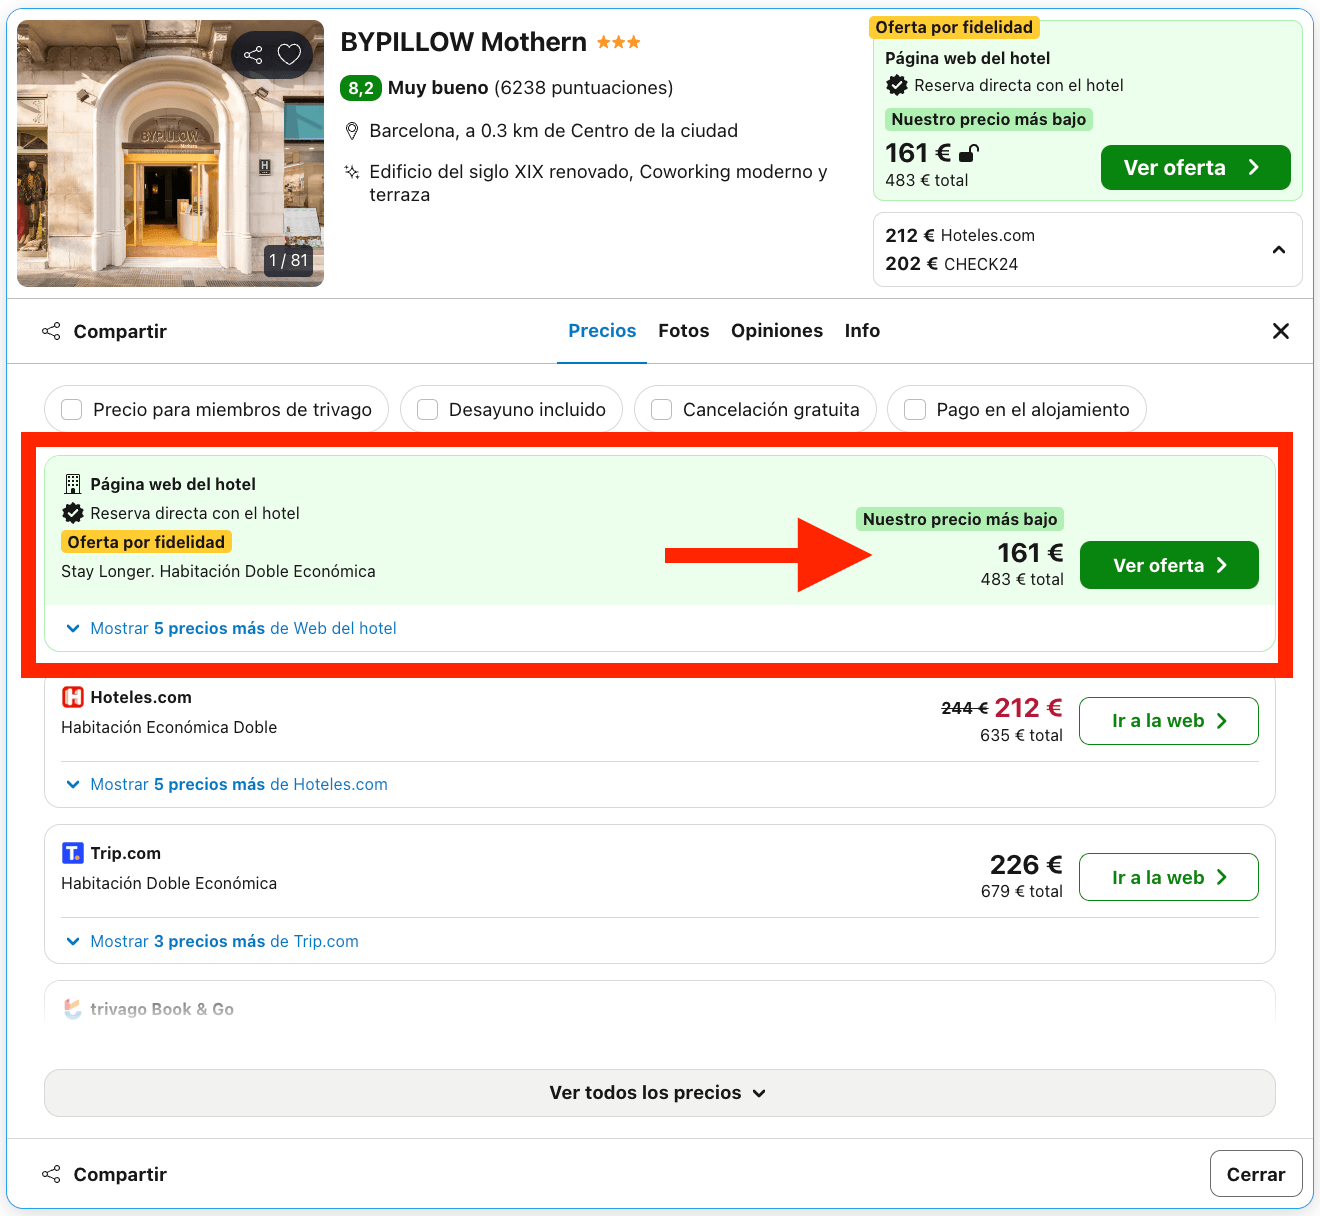Click the 202 € CHECK24 price line

coord(951,264)
